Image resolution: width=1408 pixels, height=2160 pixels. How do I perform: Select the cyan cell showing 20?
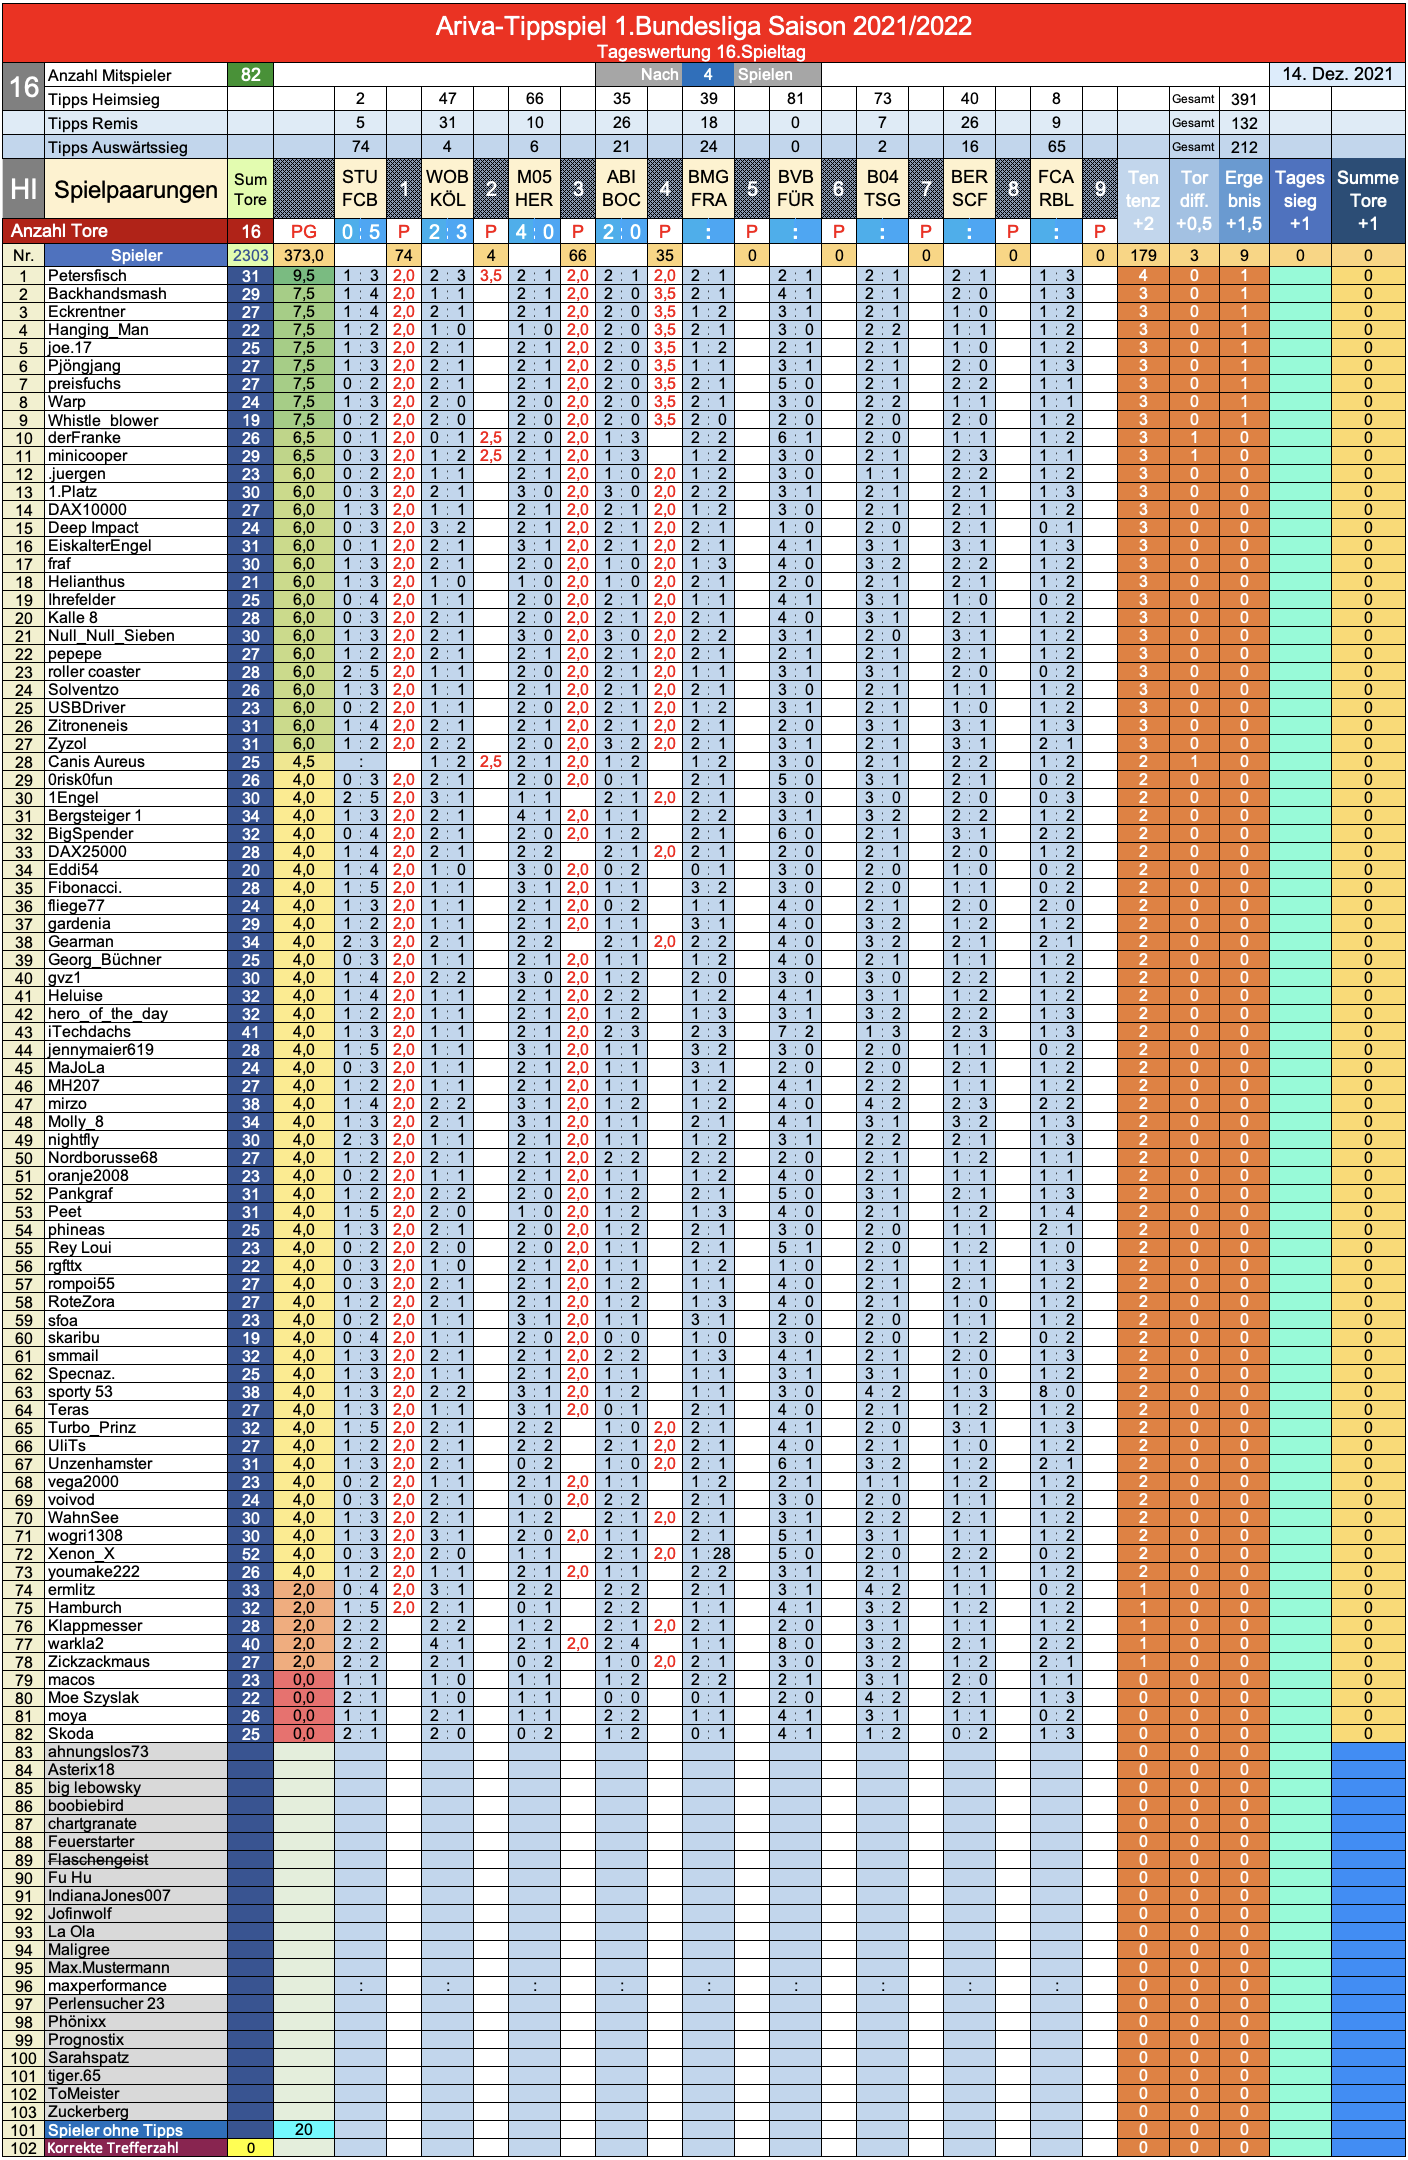[x=303, y=2130]
